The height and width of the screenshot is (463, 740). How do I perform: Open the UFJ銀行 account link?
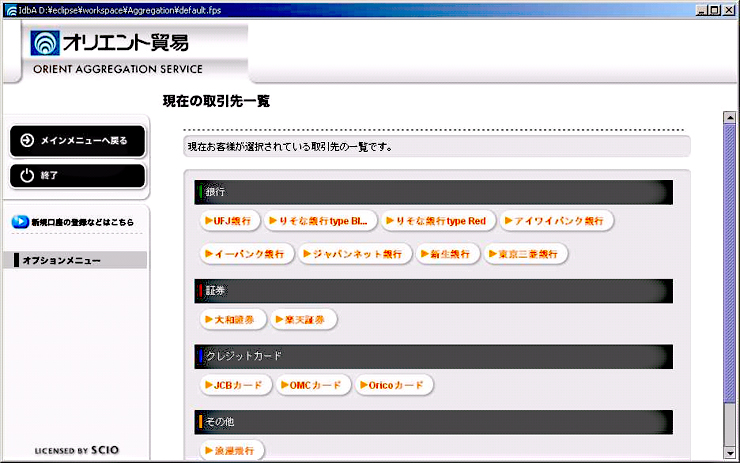(230, 221)
